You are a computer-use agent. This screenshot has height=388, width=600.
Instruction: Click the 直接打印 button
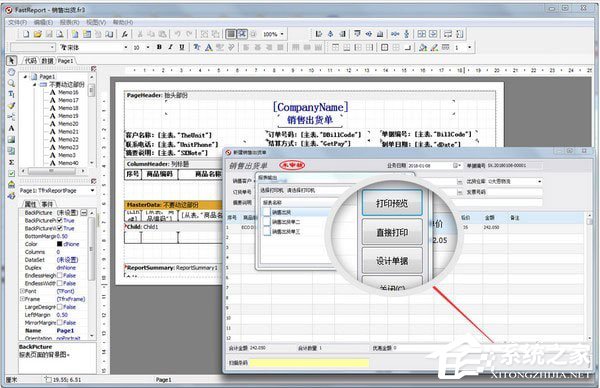[x=392, y=232]
